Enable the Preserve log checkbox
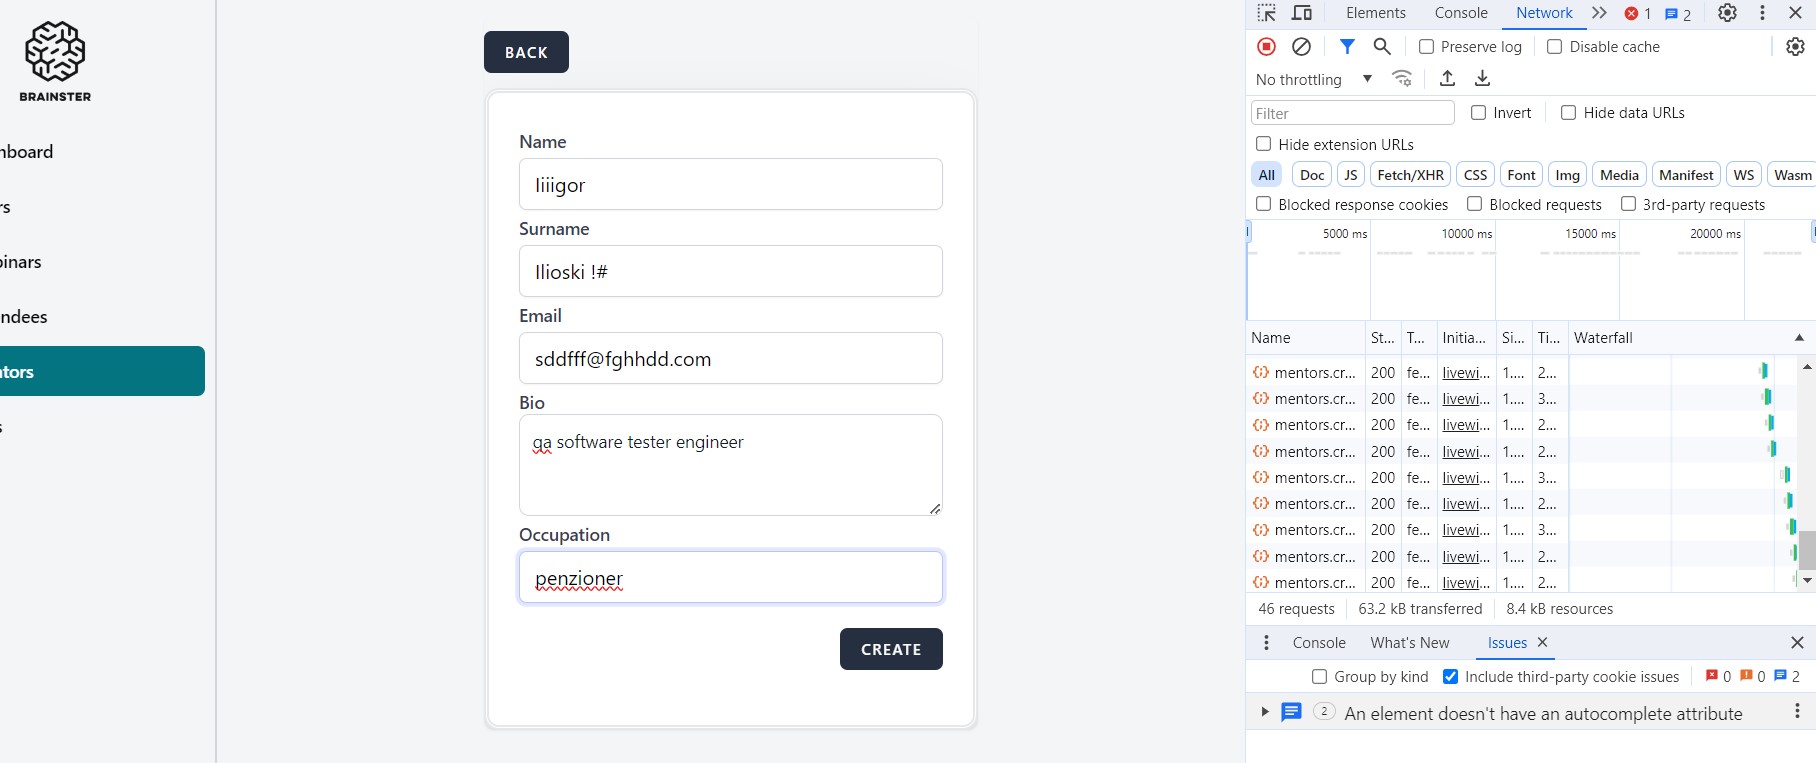The width and height of the screenshot is (1816, 763). (x=1427, y=47)
